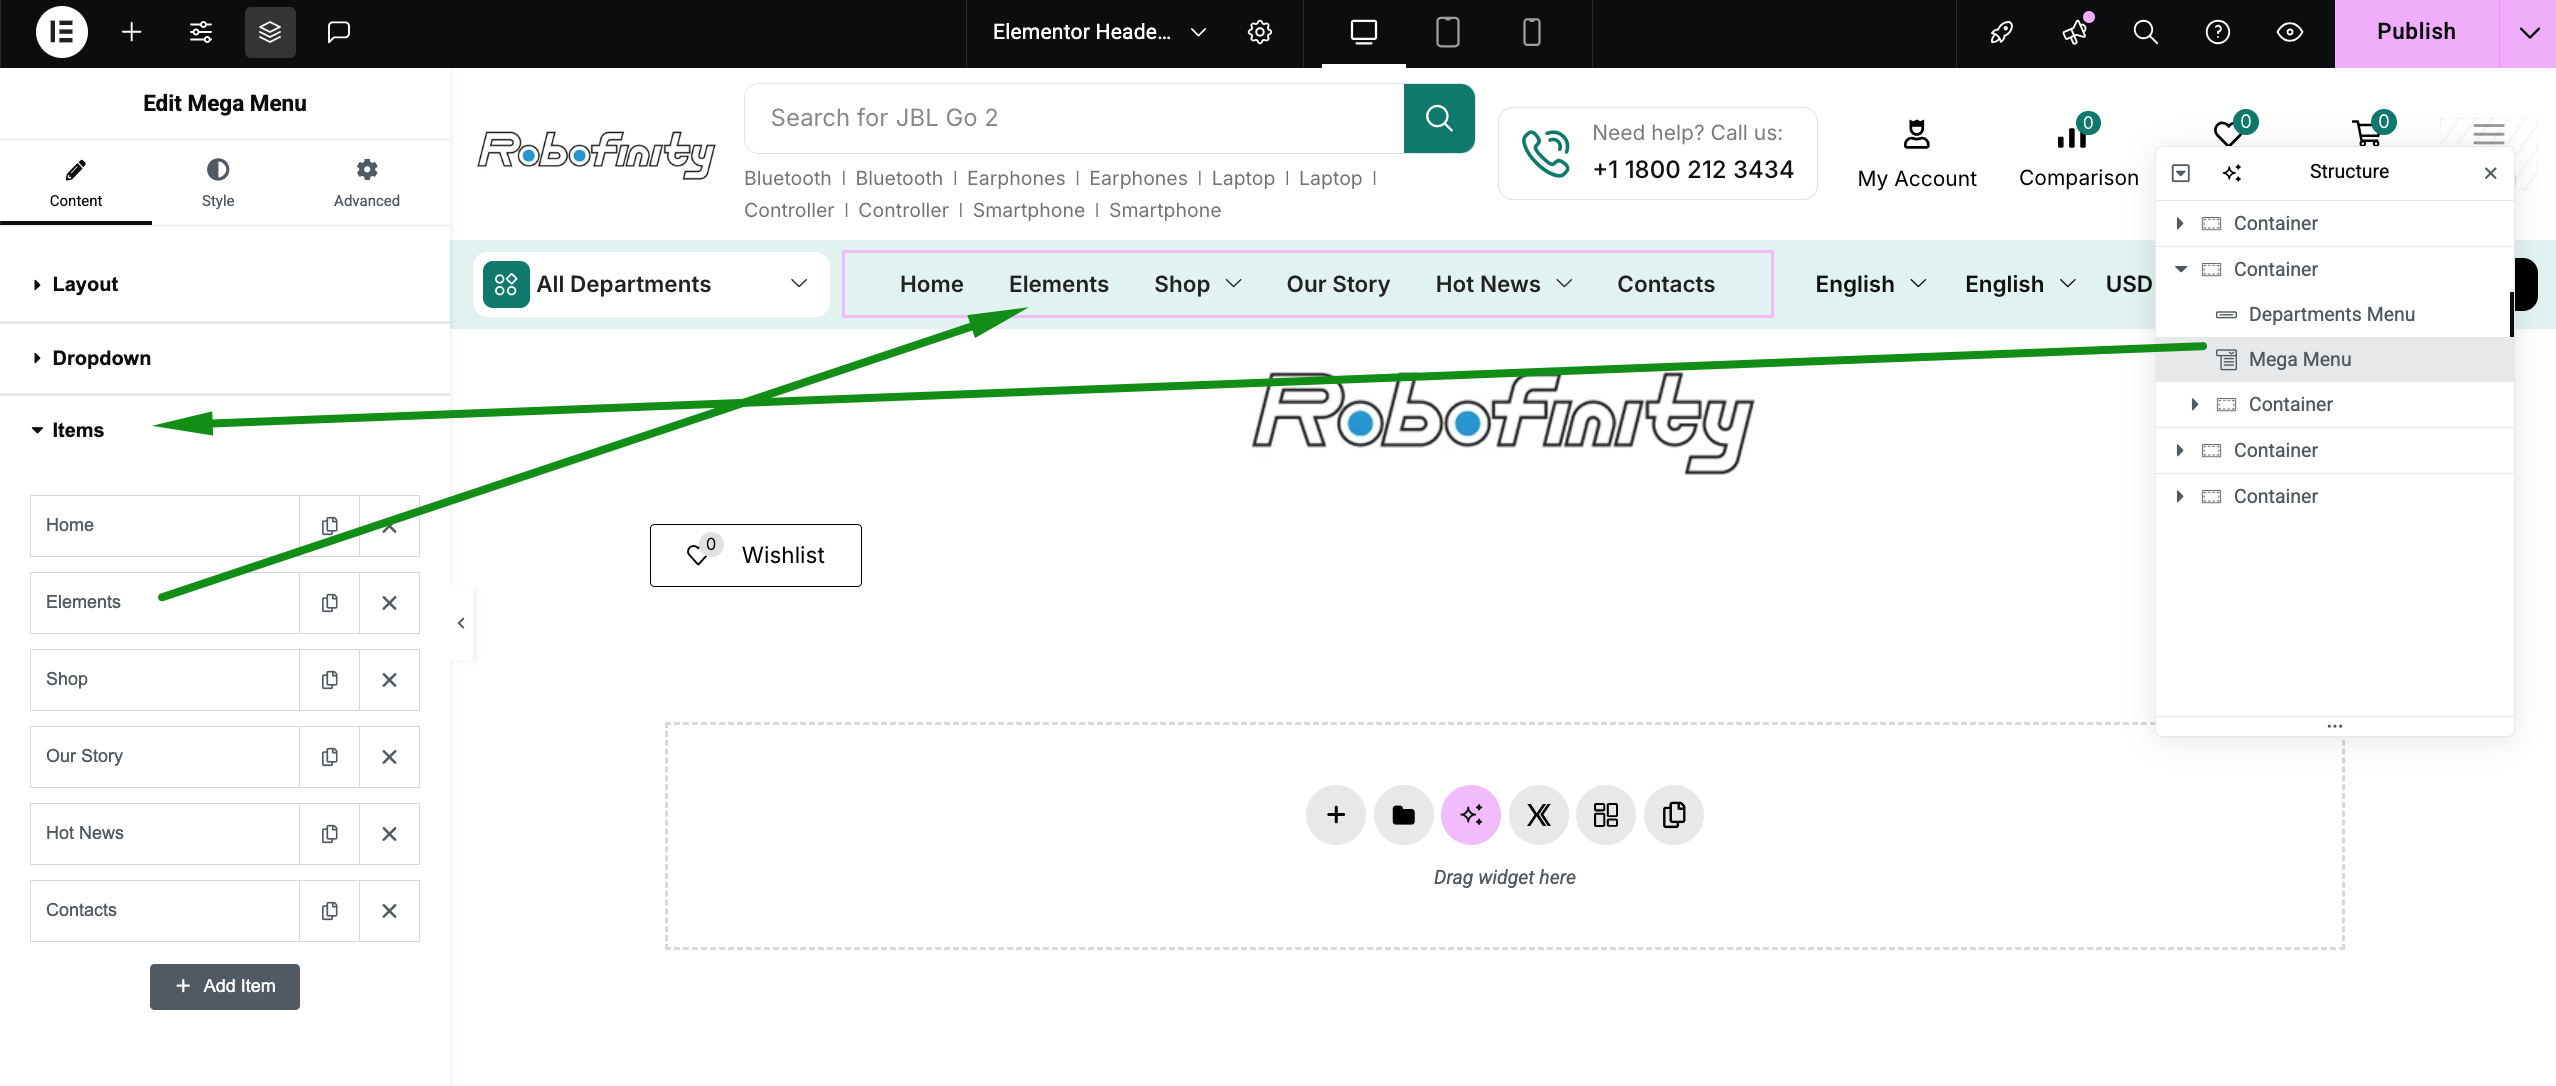This screenshot has width=2556, height=1086.
Task: Click the Contacts link in the preview menu
Action: (x=1666, y=285)
